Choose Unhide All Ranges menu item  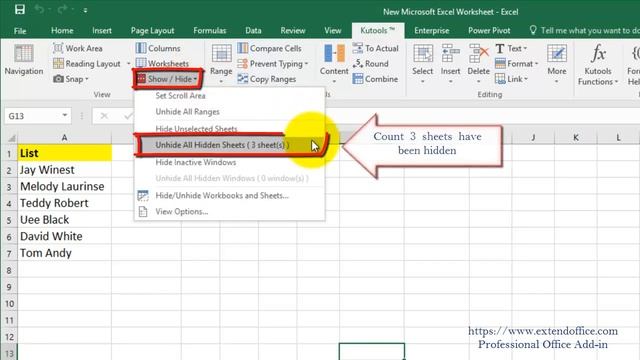click(230, 112)
